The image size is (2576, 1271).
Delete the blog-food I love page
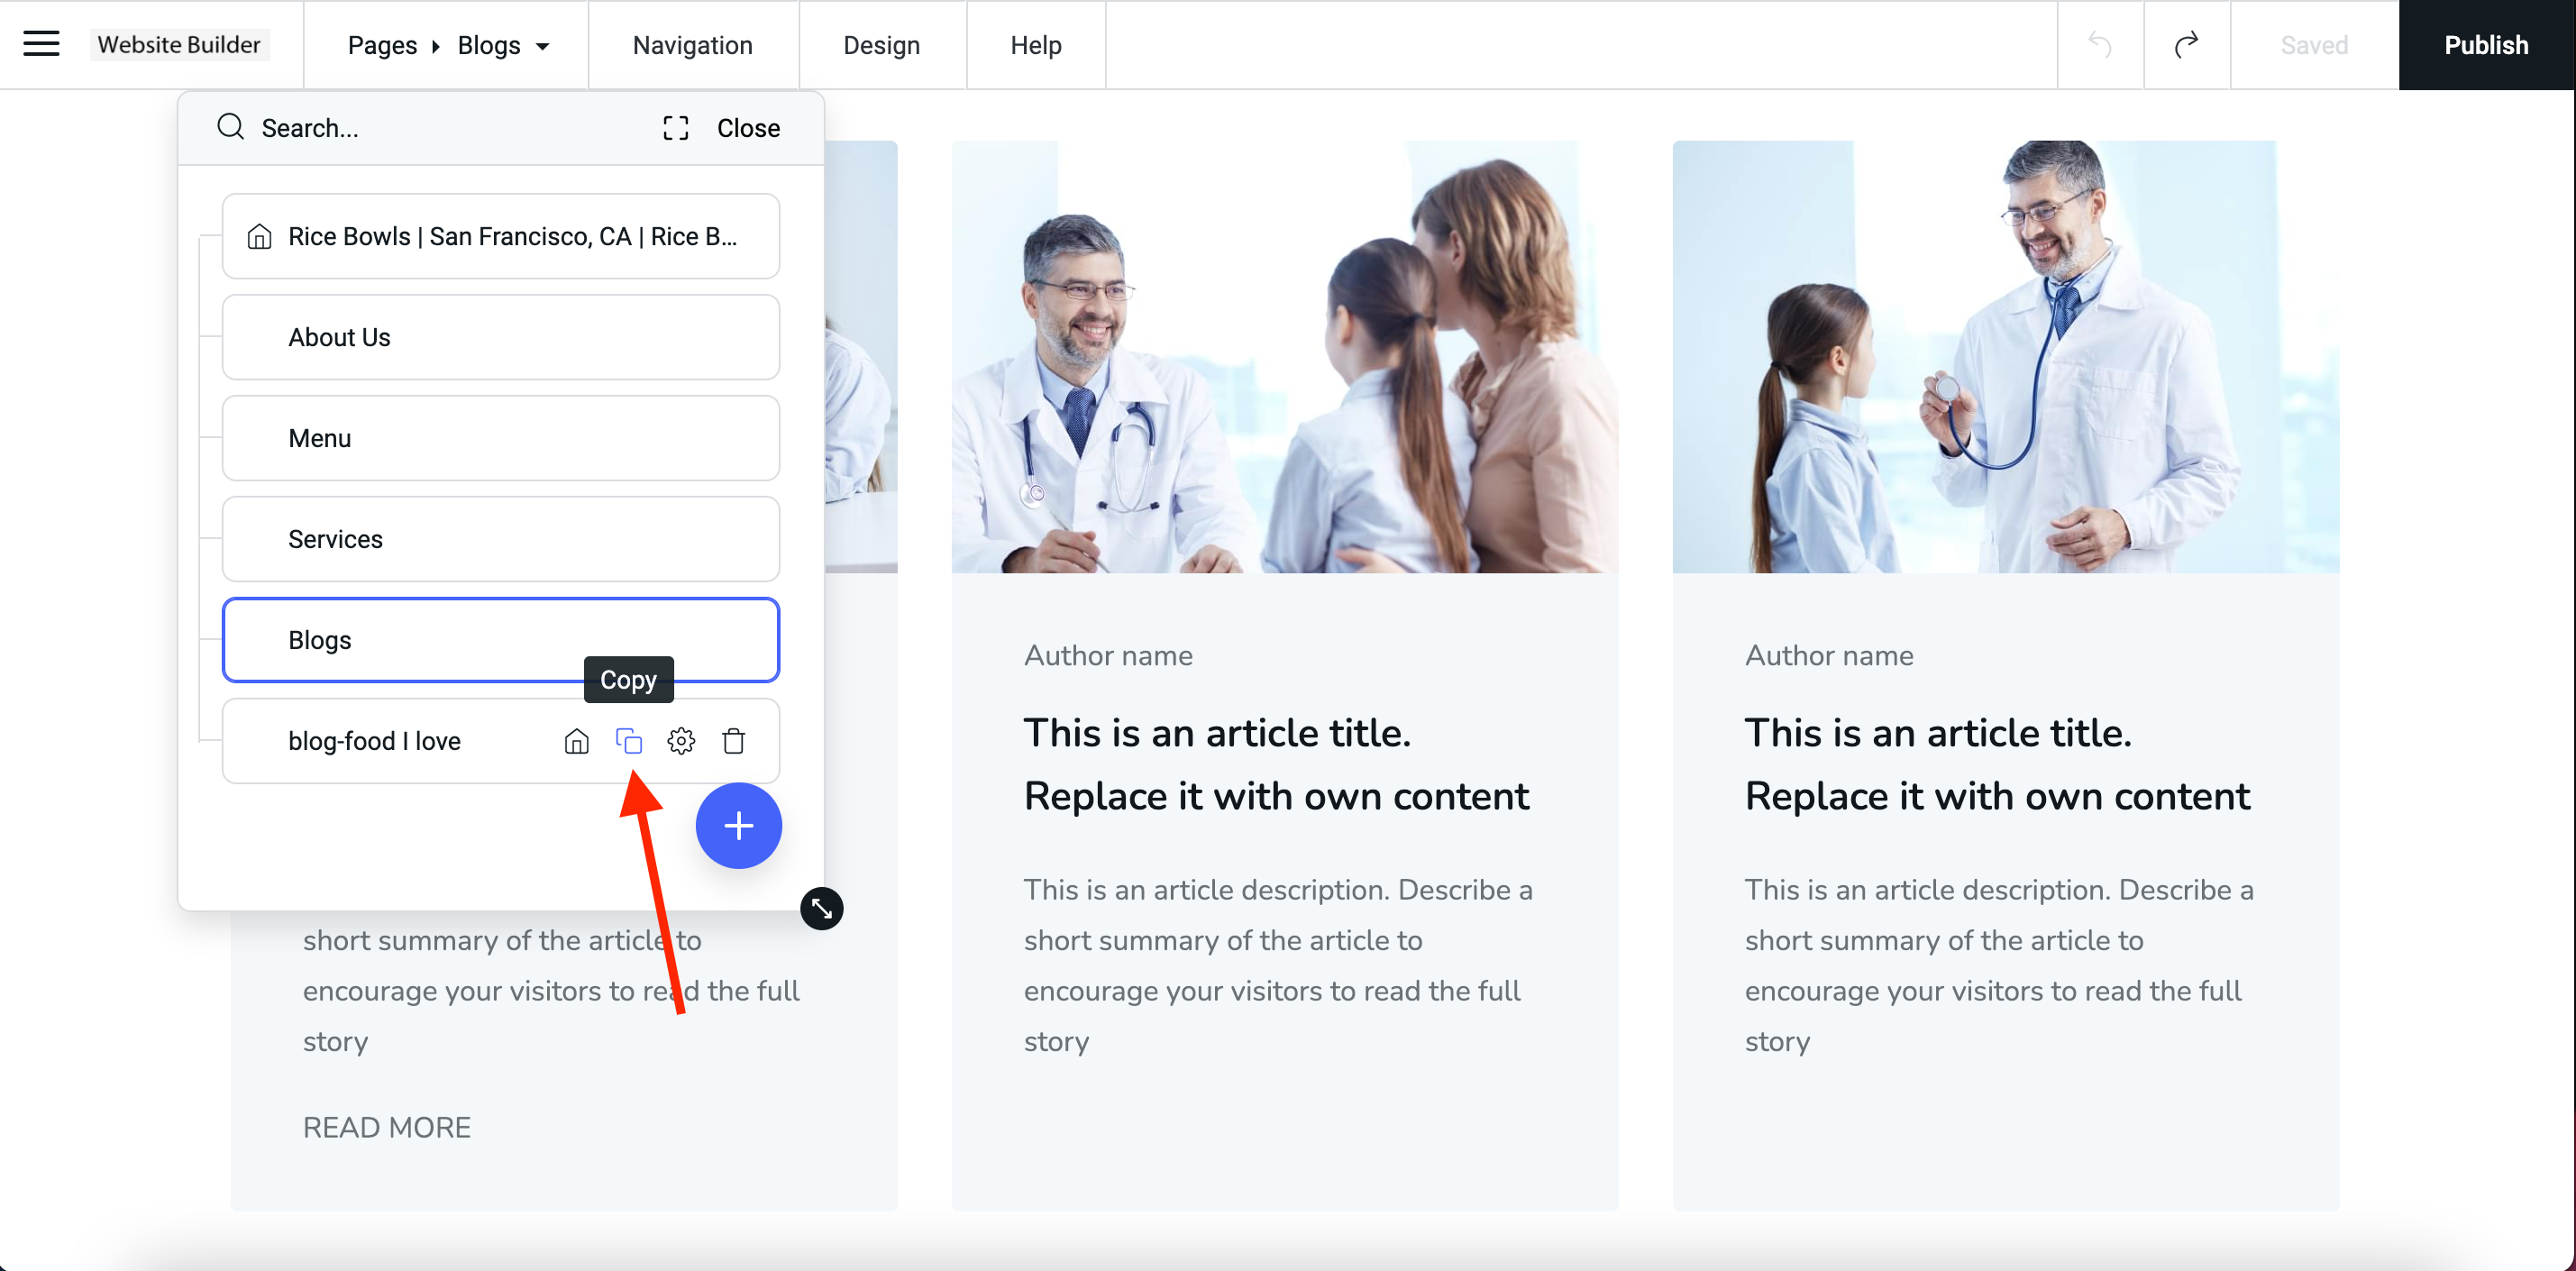[x=733, y=741]
